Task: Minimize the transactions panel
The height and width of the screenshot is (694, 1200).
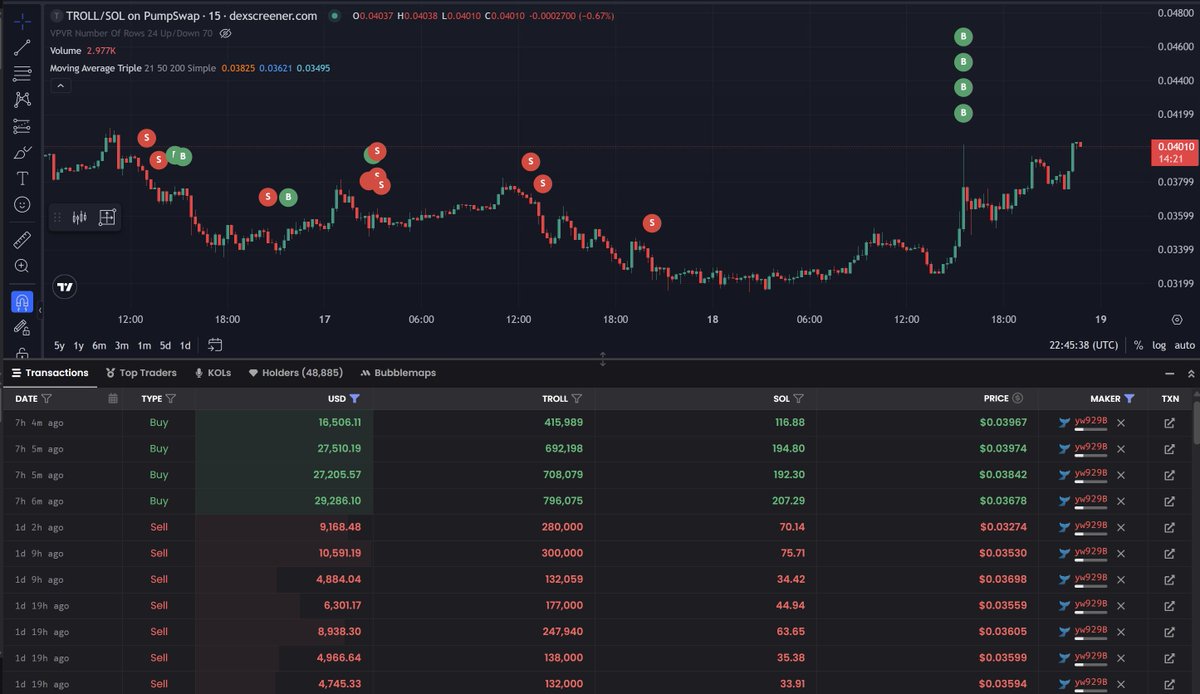Action: (1171, 372)
